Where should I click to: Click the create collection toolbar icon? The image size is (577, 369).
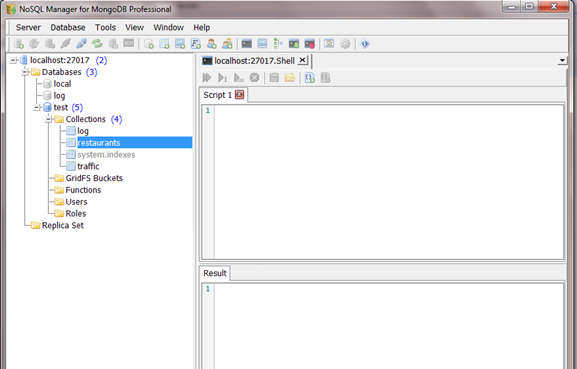click(164, 44)
